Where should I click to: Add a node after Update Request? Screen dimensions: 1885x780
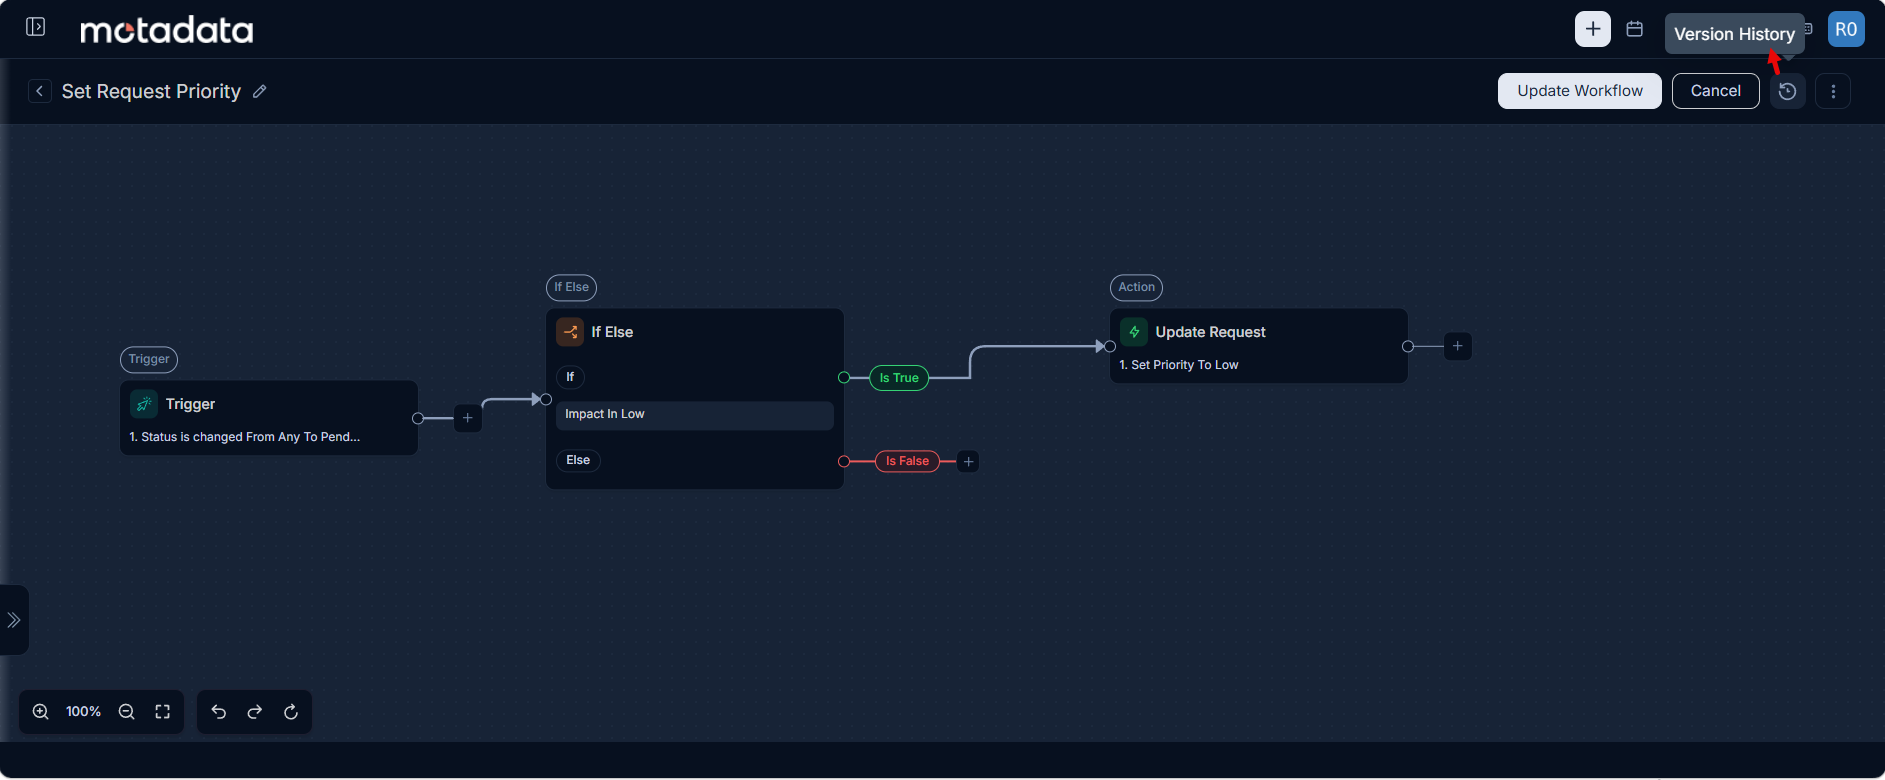click(1458, 346)
